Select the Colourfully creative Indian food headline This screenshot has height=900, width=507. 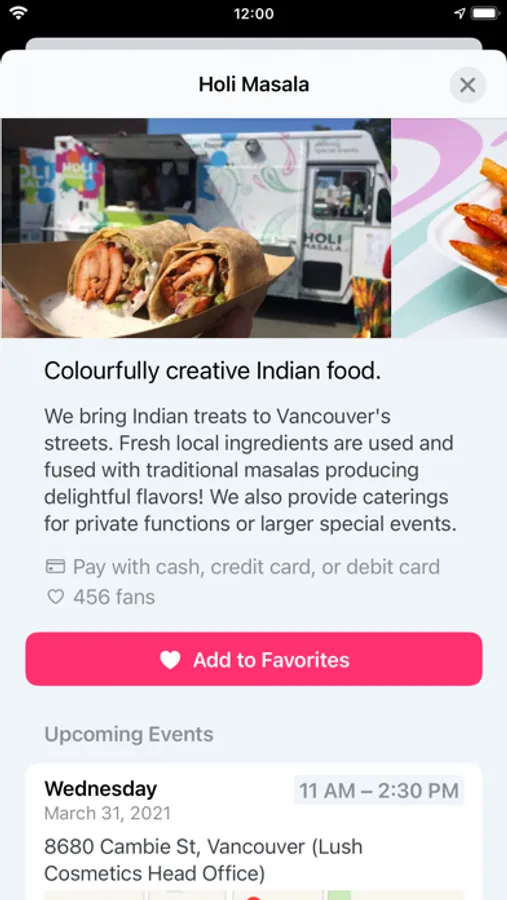(212, 371)
